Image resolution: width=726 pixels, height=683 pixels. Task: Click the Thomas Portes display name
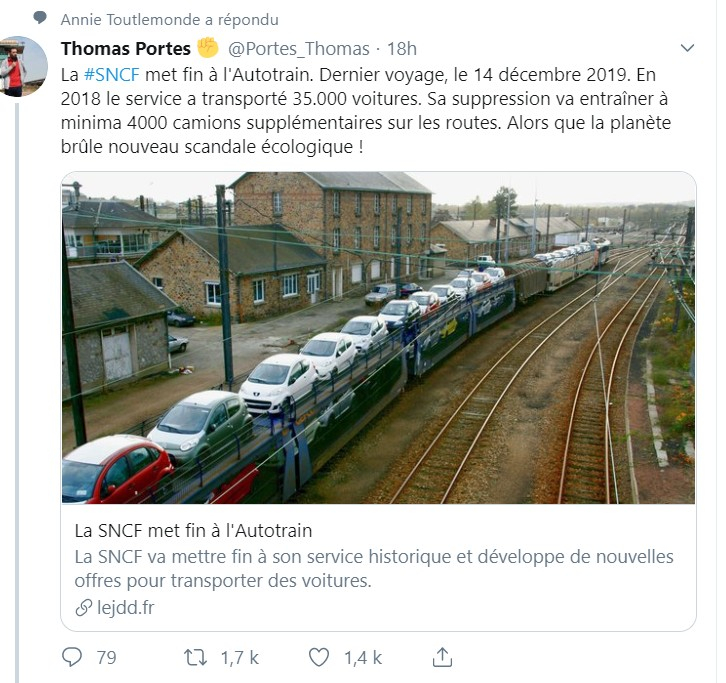pyautogui.click(x=125, y=48)
